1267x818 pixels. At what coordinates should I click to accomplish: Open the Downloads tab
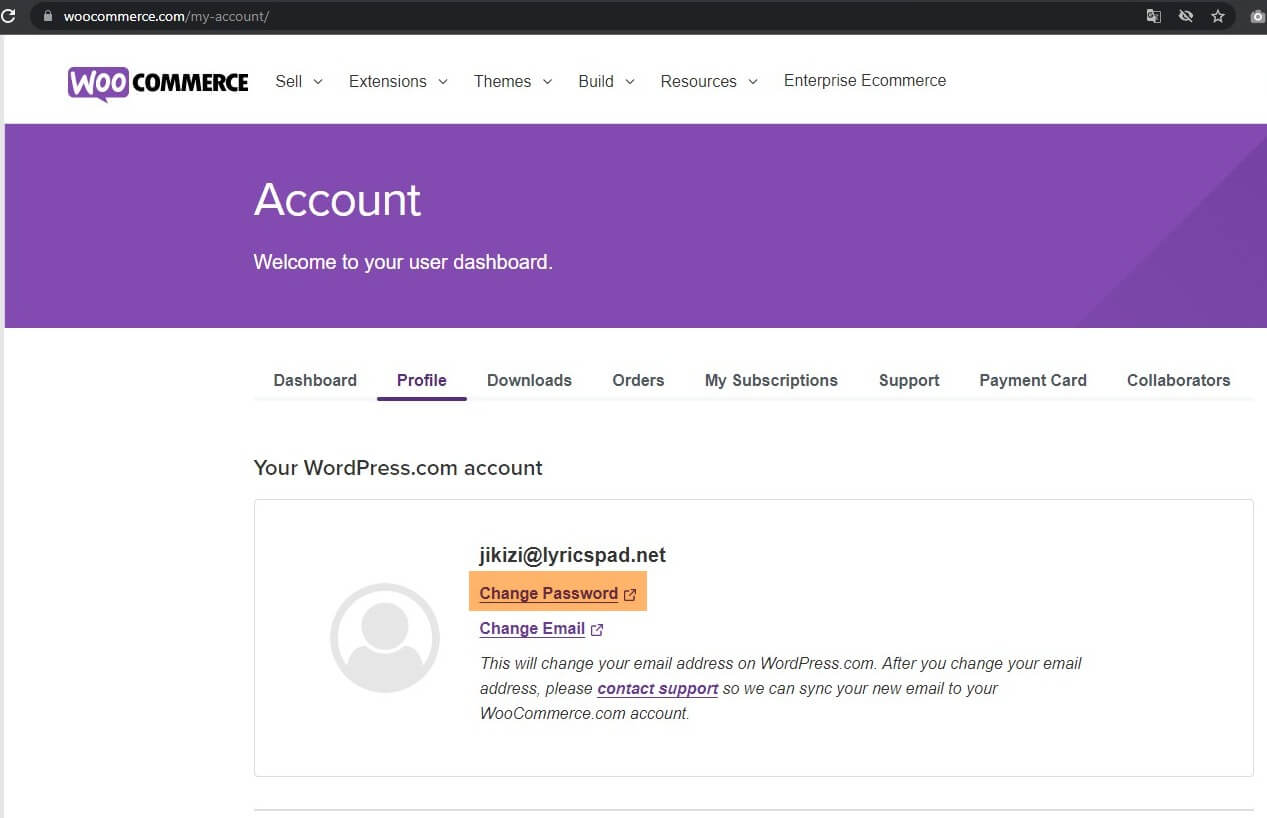click(529, 380)
